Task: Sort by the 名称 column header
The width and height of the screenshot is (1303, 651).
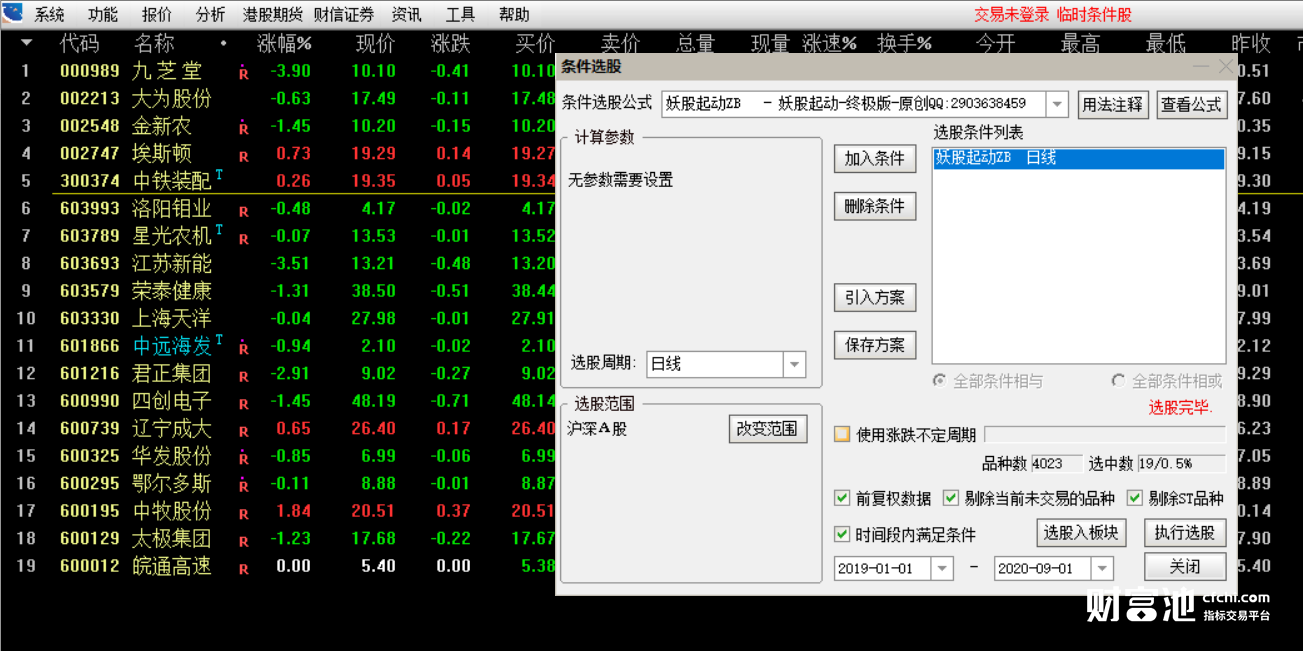Action: point(154,43)
